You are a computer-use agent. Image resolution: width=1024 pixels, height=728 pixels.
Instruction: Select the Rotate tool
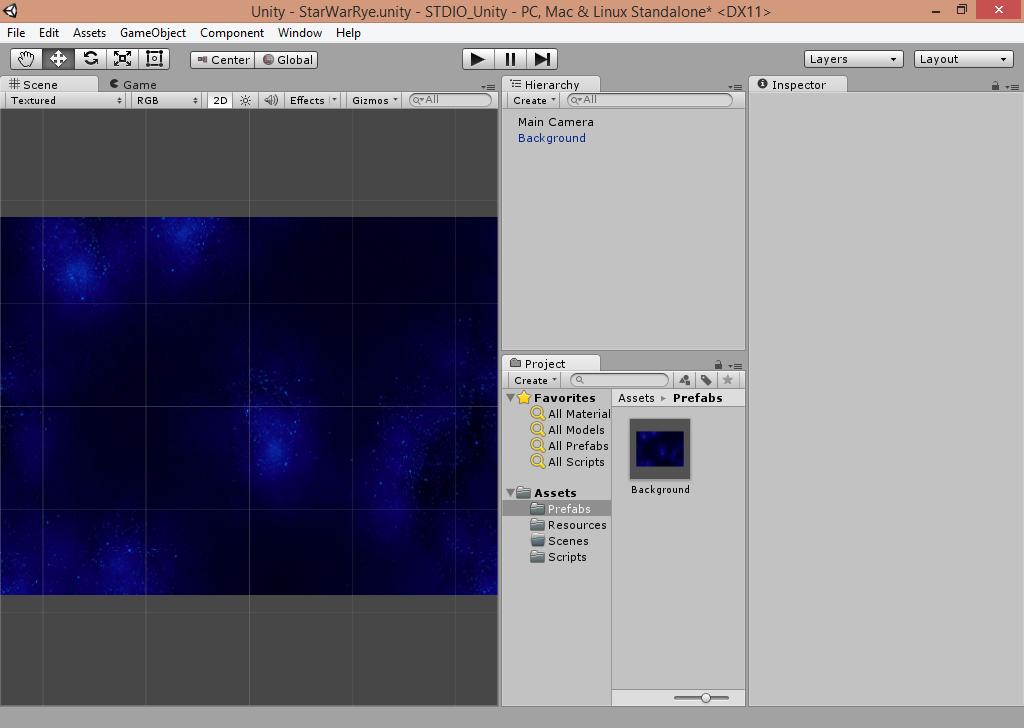90,59
